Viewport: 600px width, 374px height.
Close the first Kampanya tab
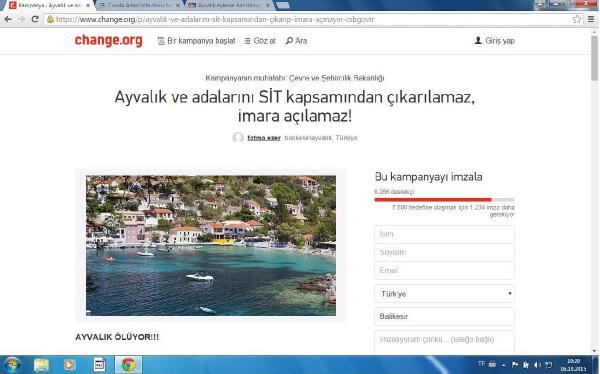click(x=88, y=5)
